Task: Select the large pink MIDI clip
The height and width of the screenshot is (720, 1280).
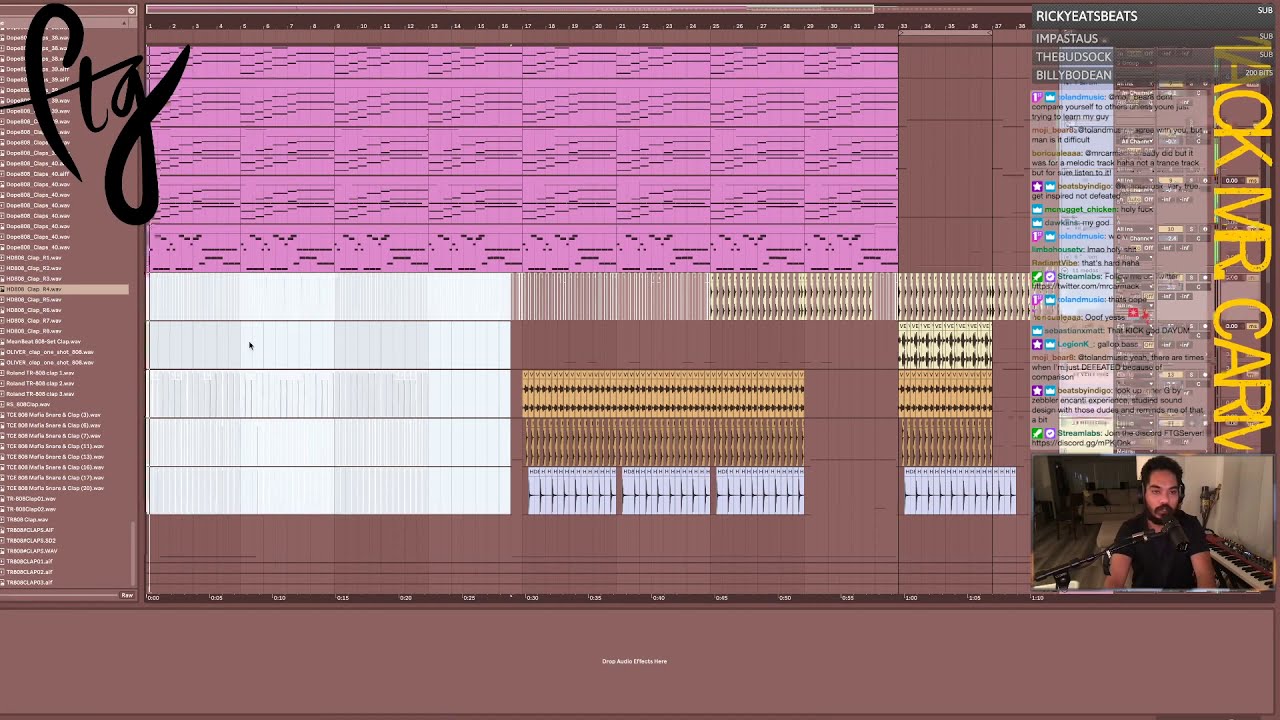Action: (x=523, y=159)
